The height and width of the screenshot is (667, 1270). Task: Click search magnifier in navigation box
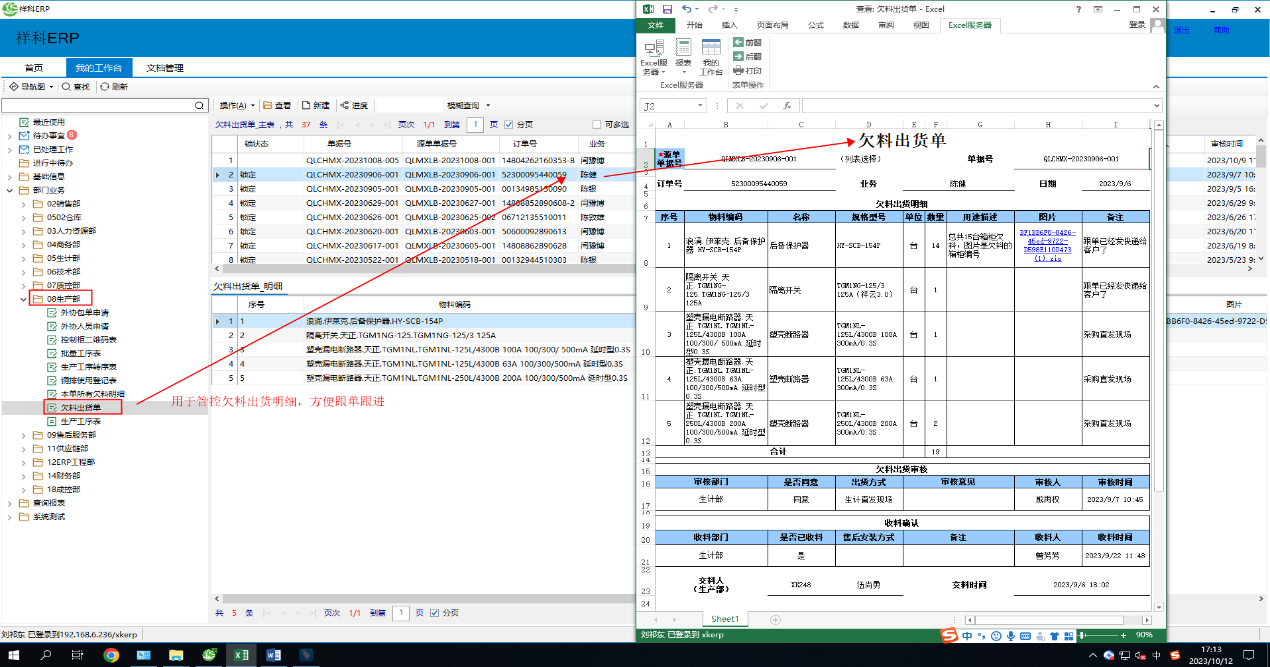tap(198, 105)
